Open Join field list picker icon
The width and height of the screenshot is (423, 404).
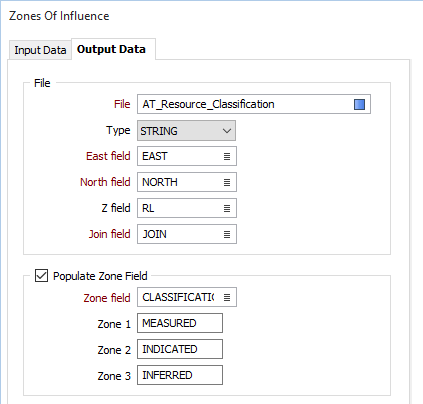coord(227,234)
